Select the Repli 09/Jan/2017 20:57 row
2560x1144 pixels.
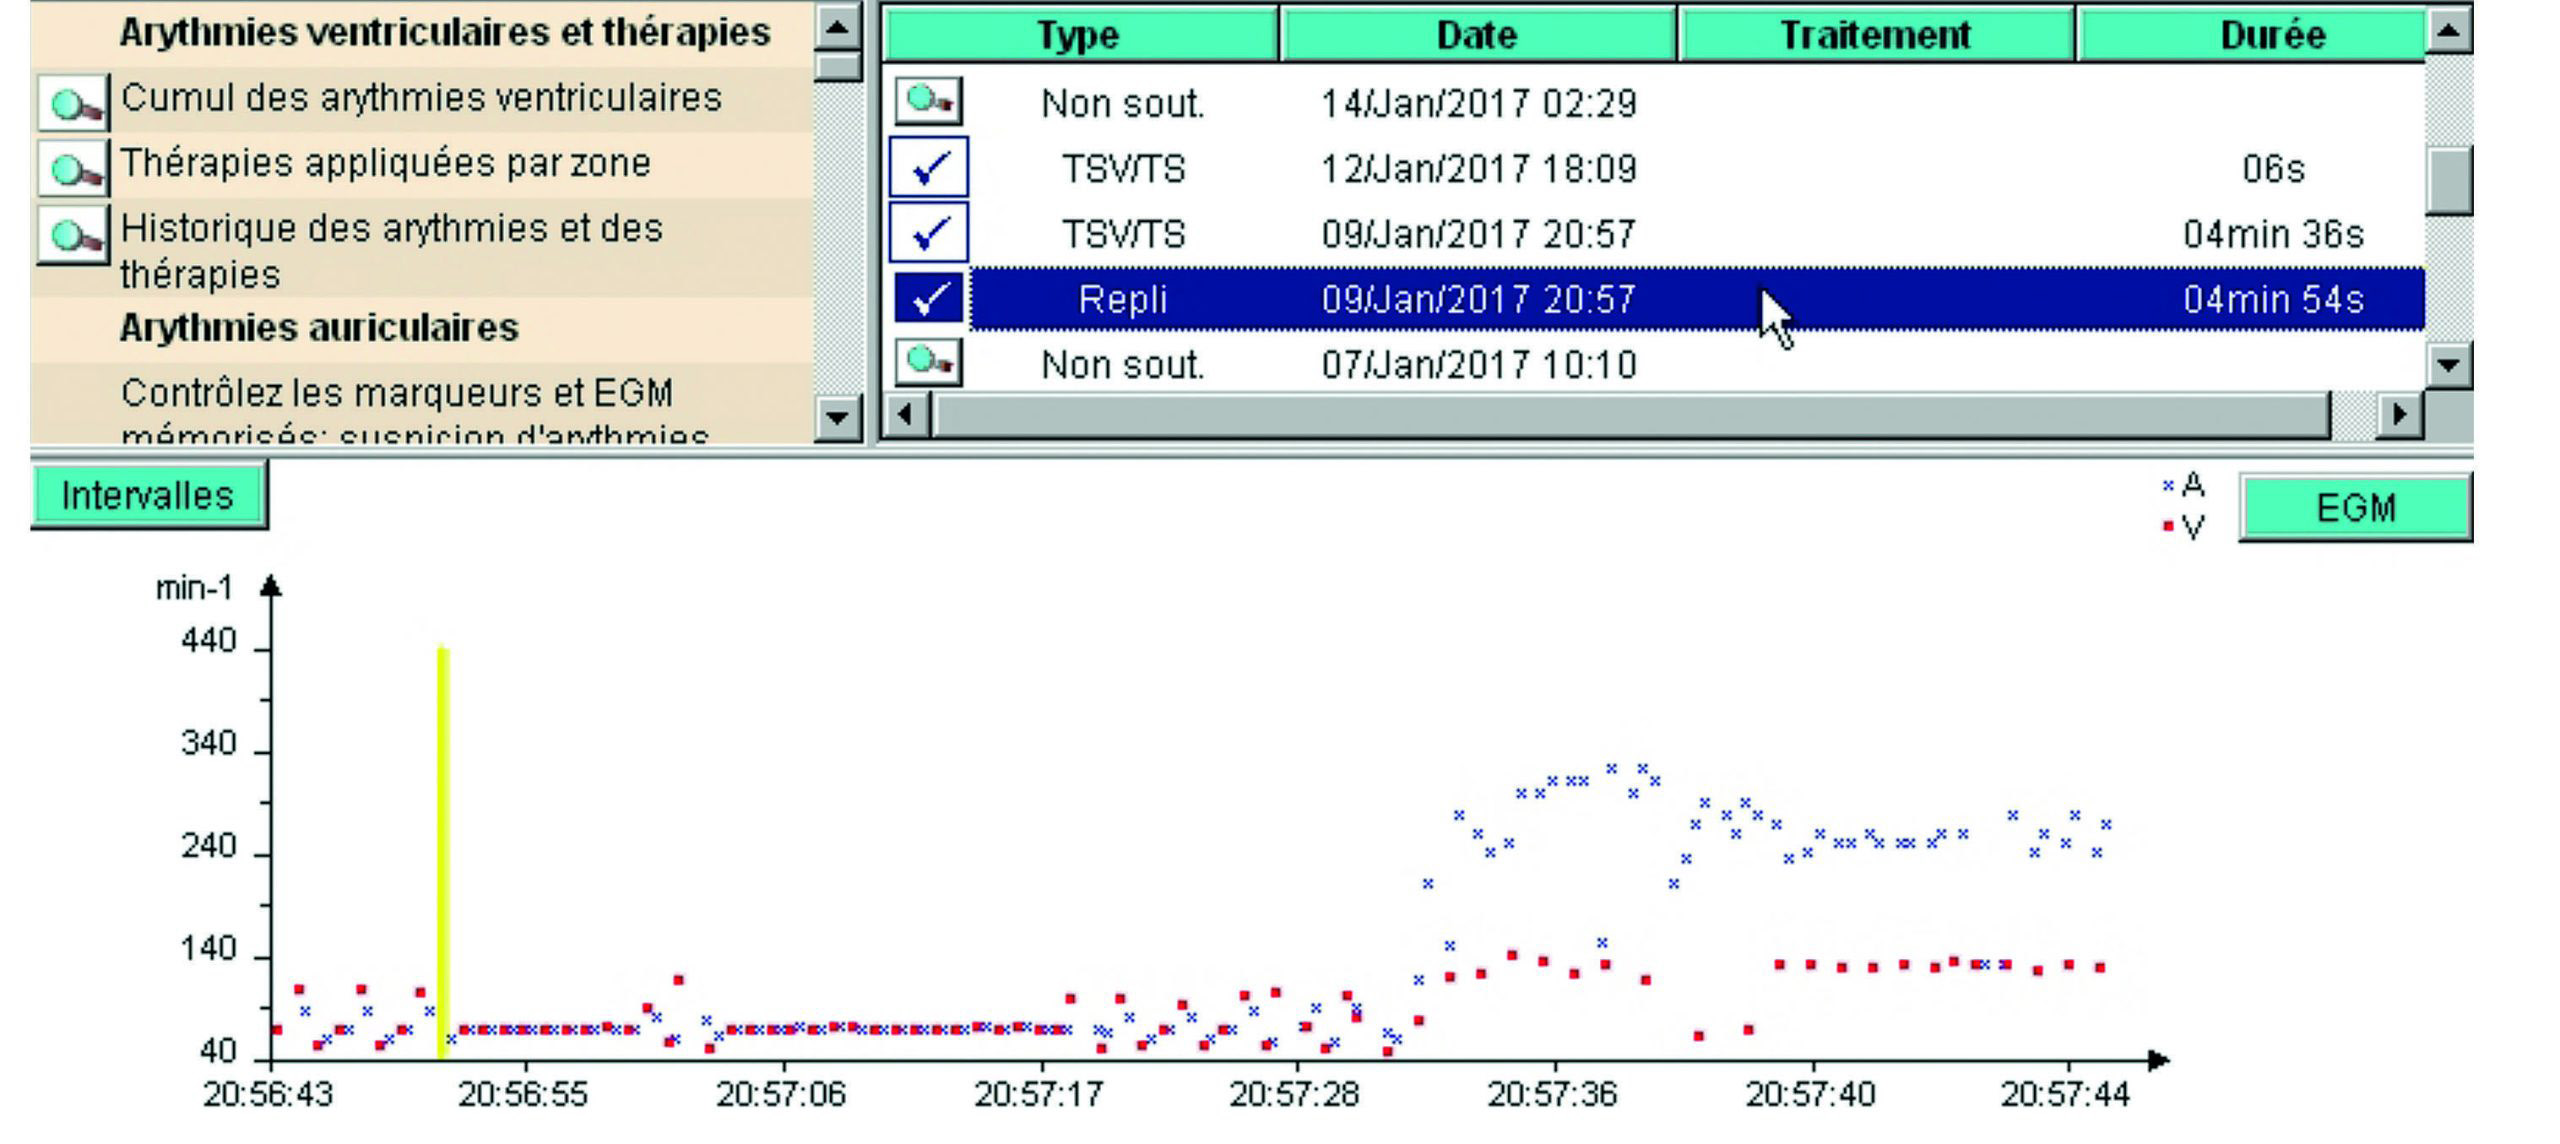click(x=1476, y=299)
